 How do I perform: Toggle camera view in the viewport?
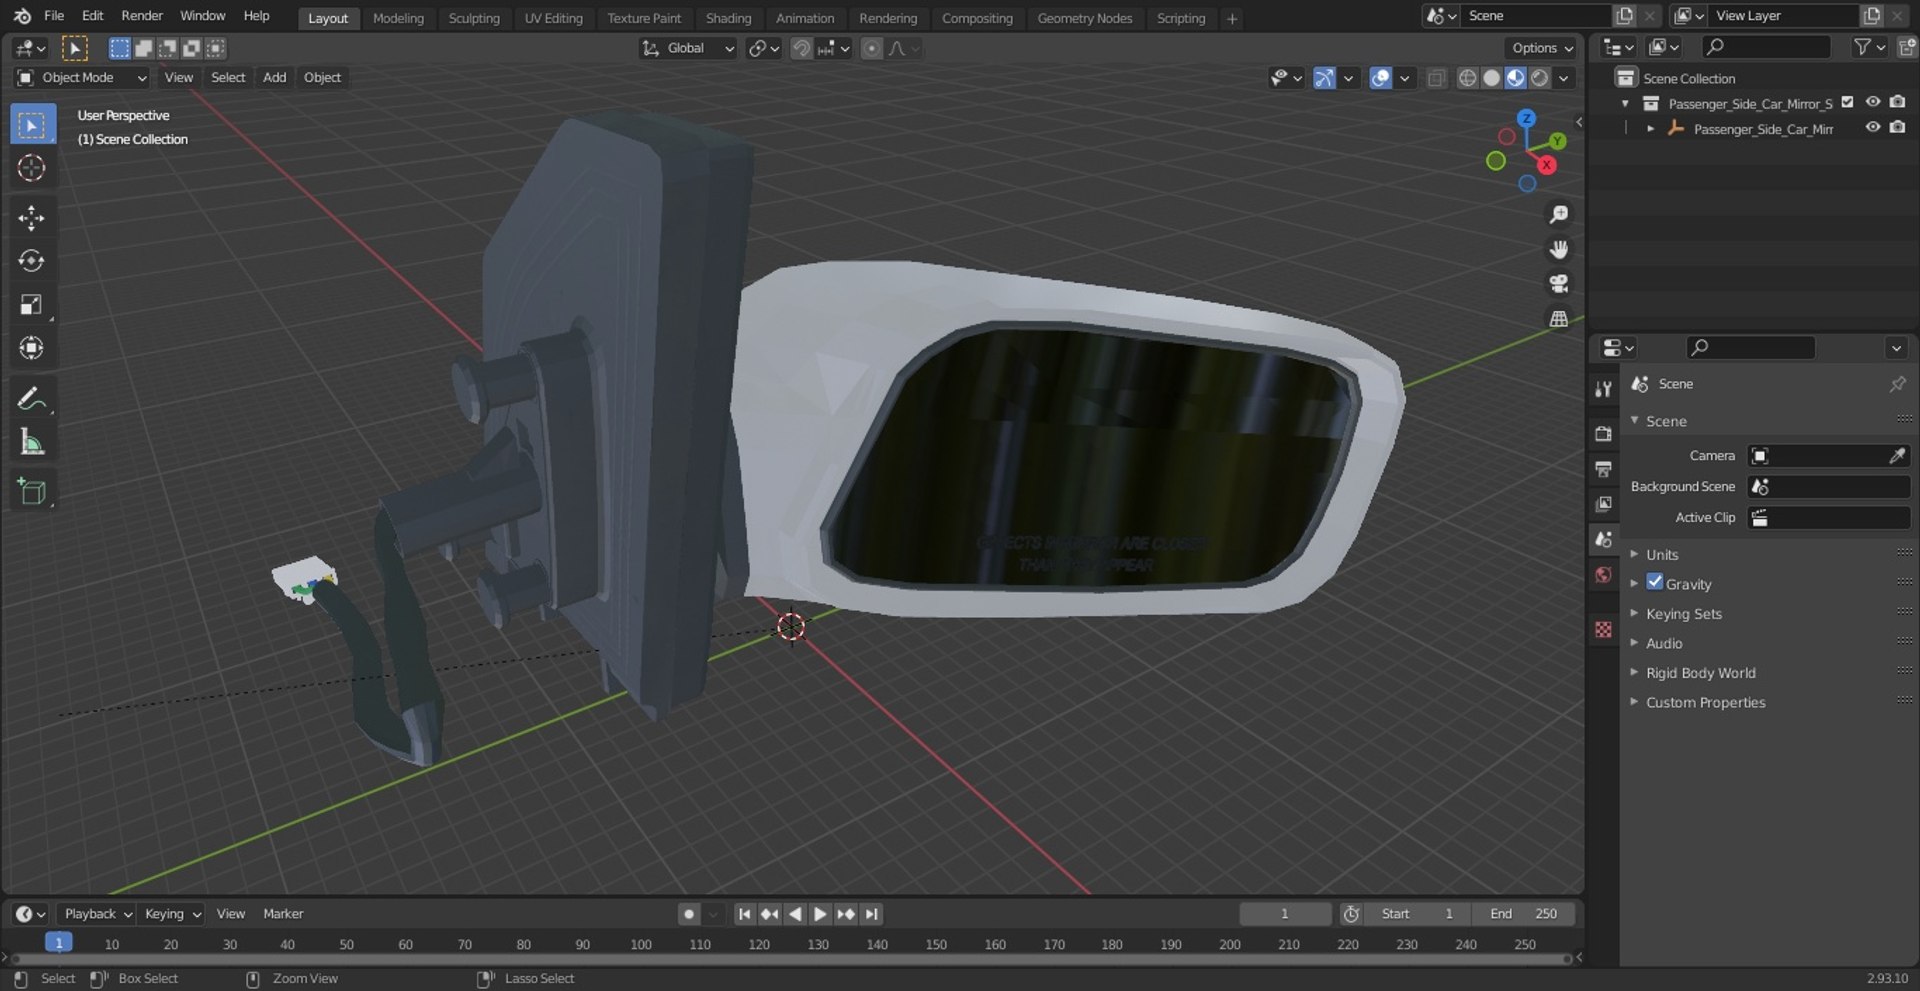pos(1558,284)
